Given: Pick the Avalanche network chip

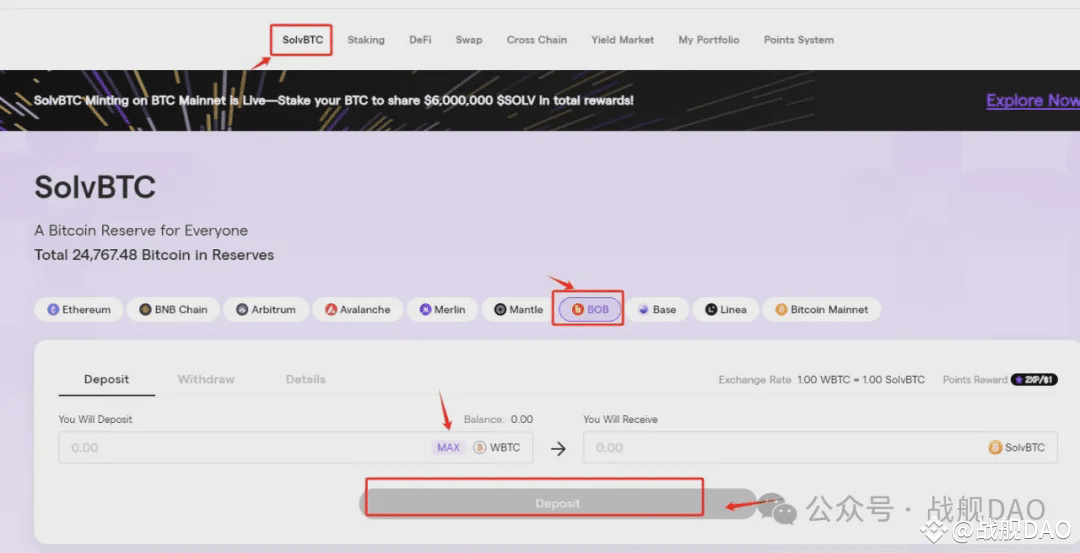Looking at the screenshot, I should click(x=357, y=310).
